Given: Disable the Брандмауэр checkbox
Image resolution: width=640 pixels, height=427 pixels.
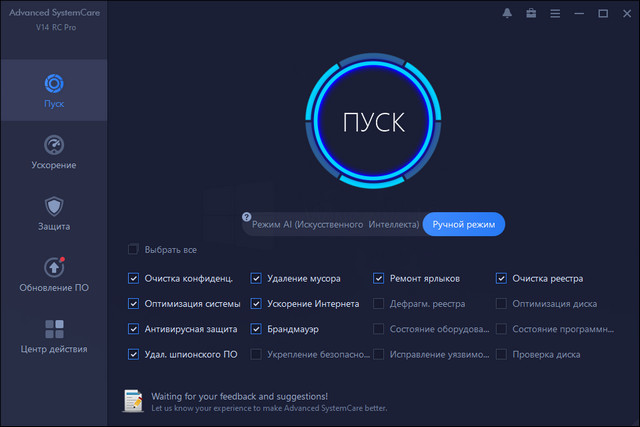Looking at the screenshot, I should pos(257,328).
